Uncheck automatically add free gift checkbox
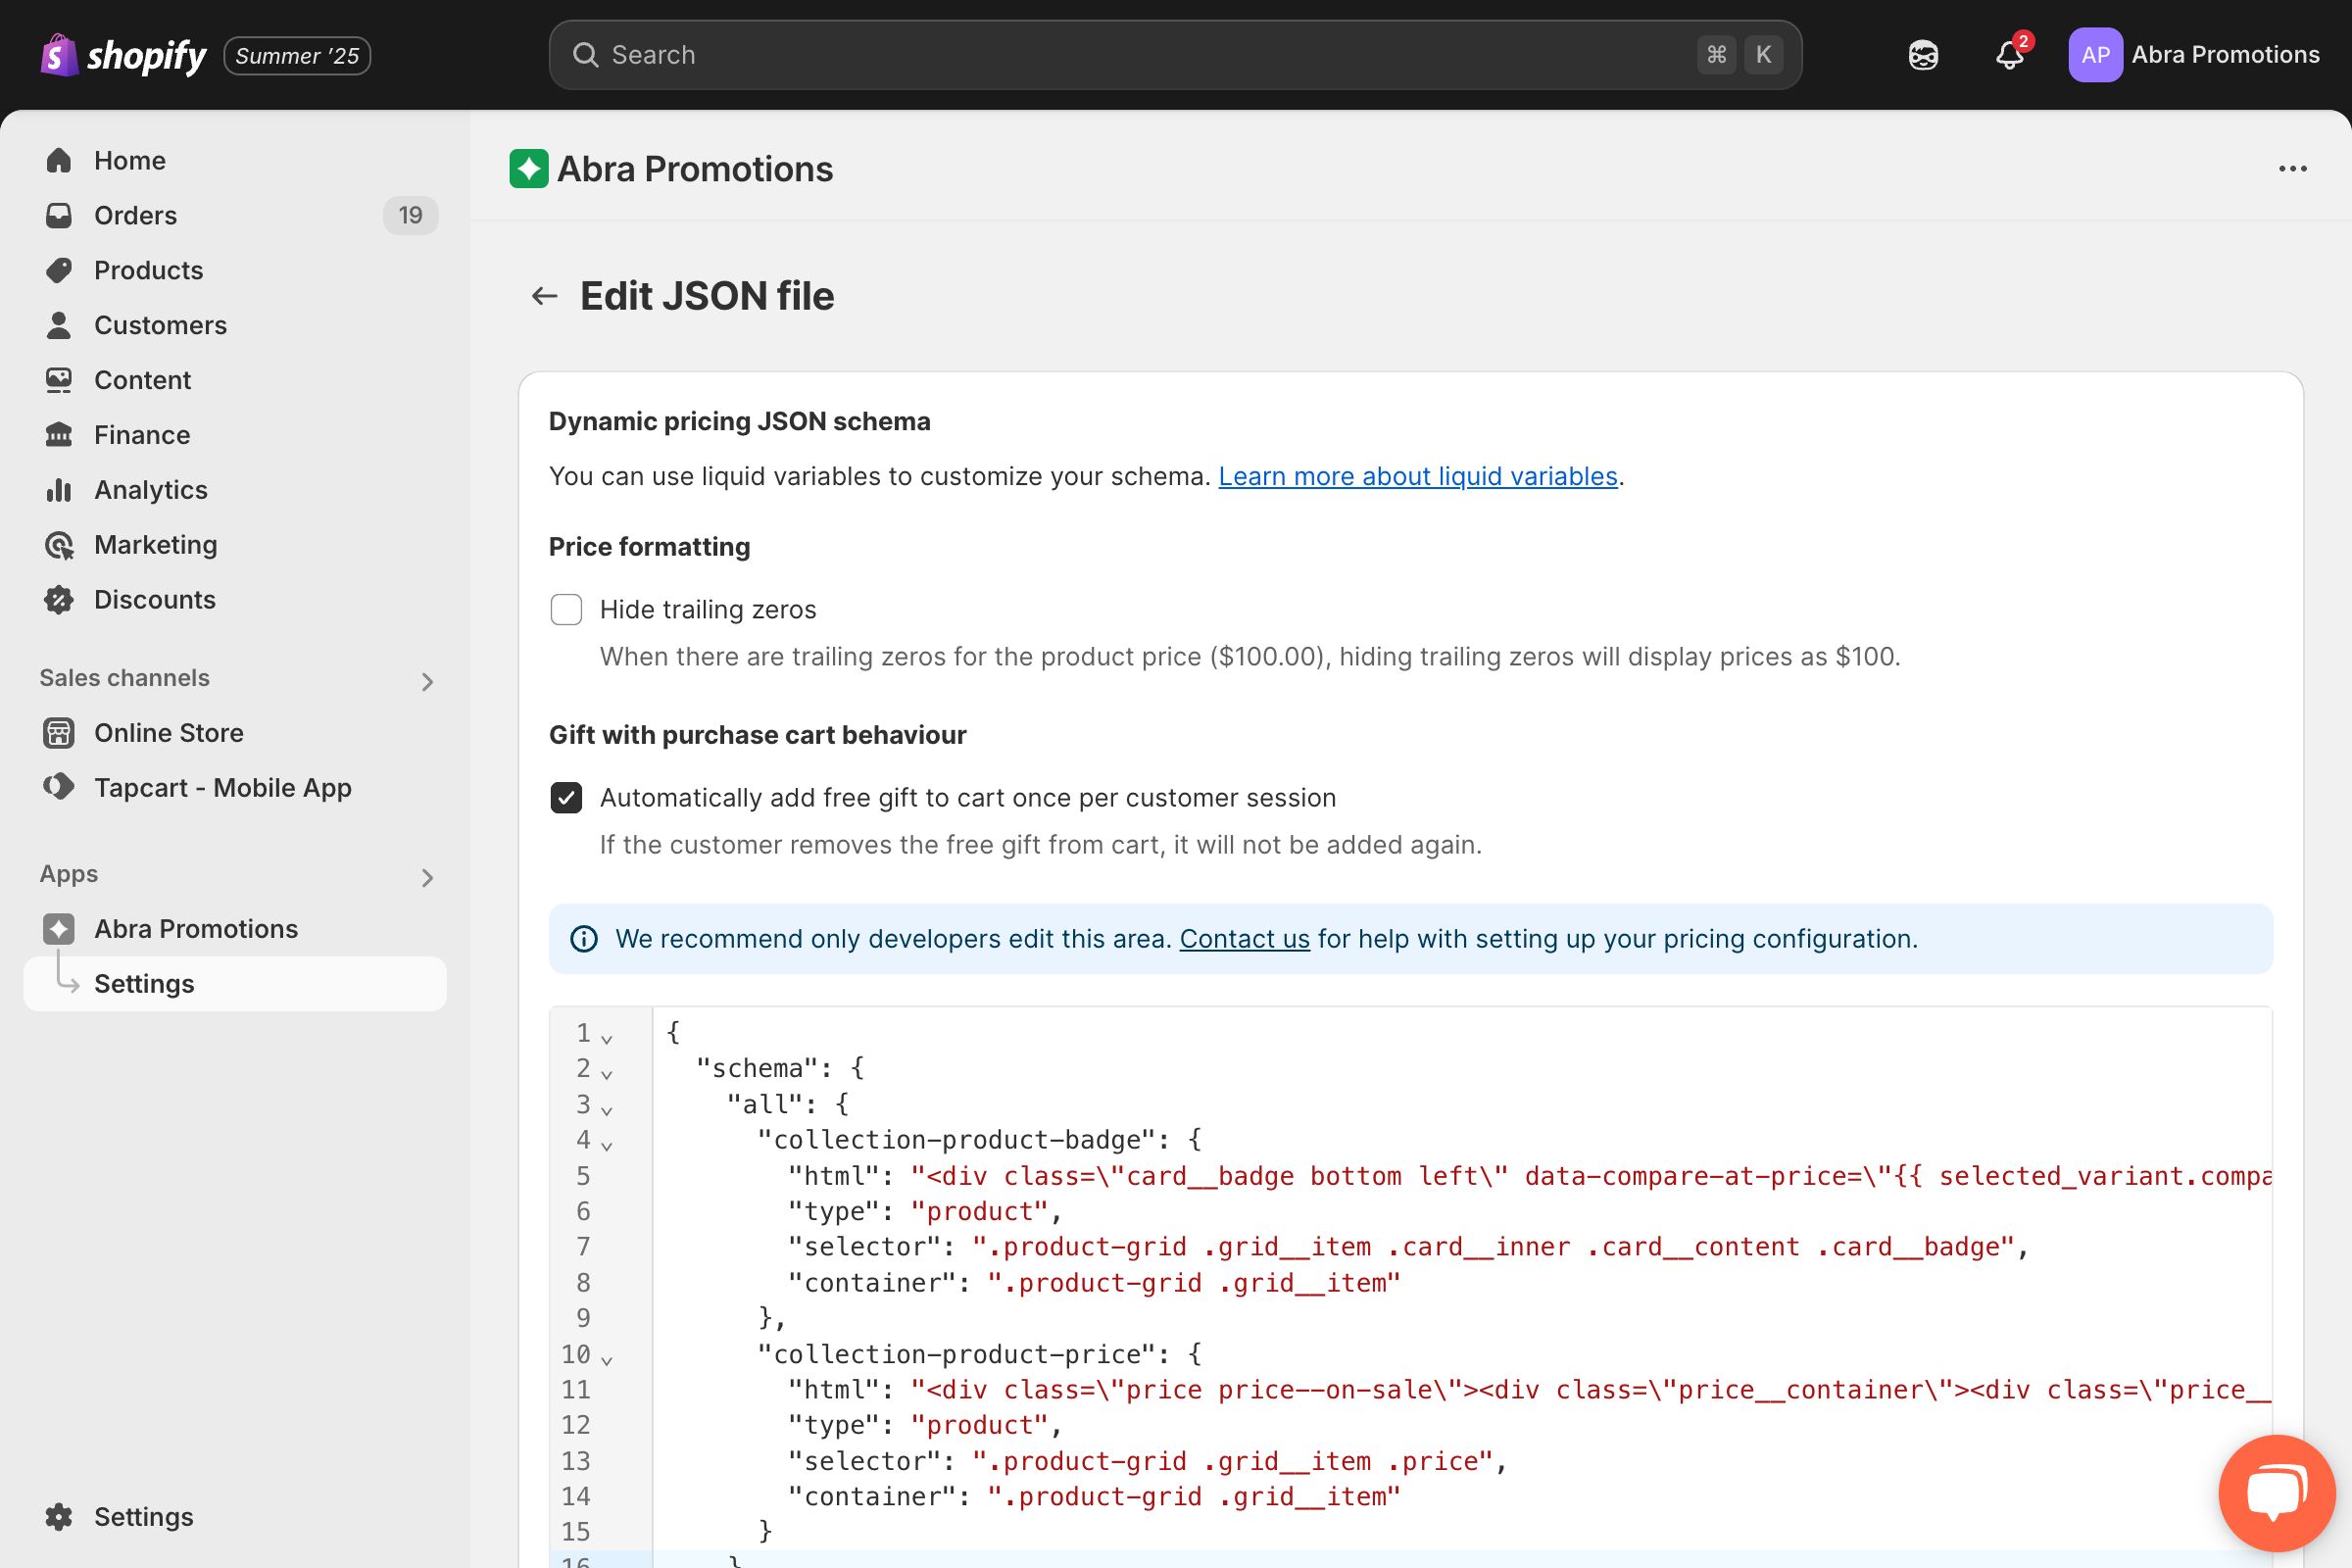The height and width of the screenshot is (1568, 2352). coord(566,798)
